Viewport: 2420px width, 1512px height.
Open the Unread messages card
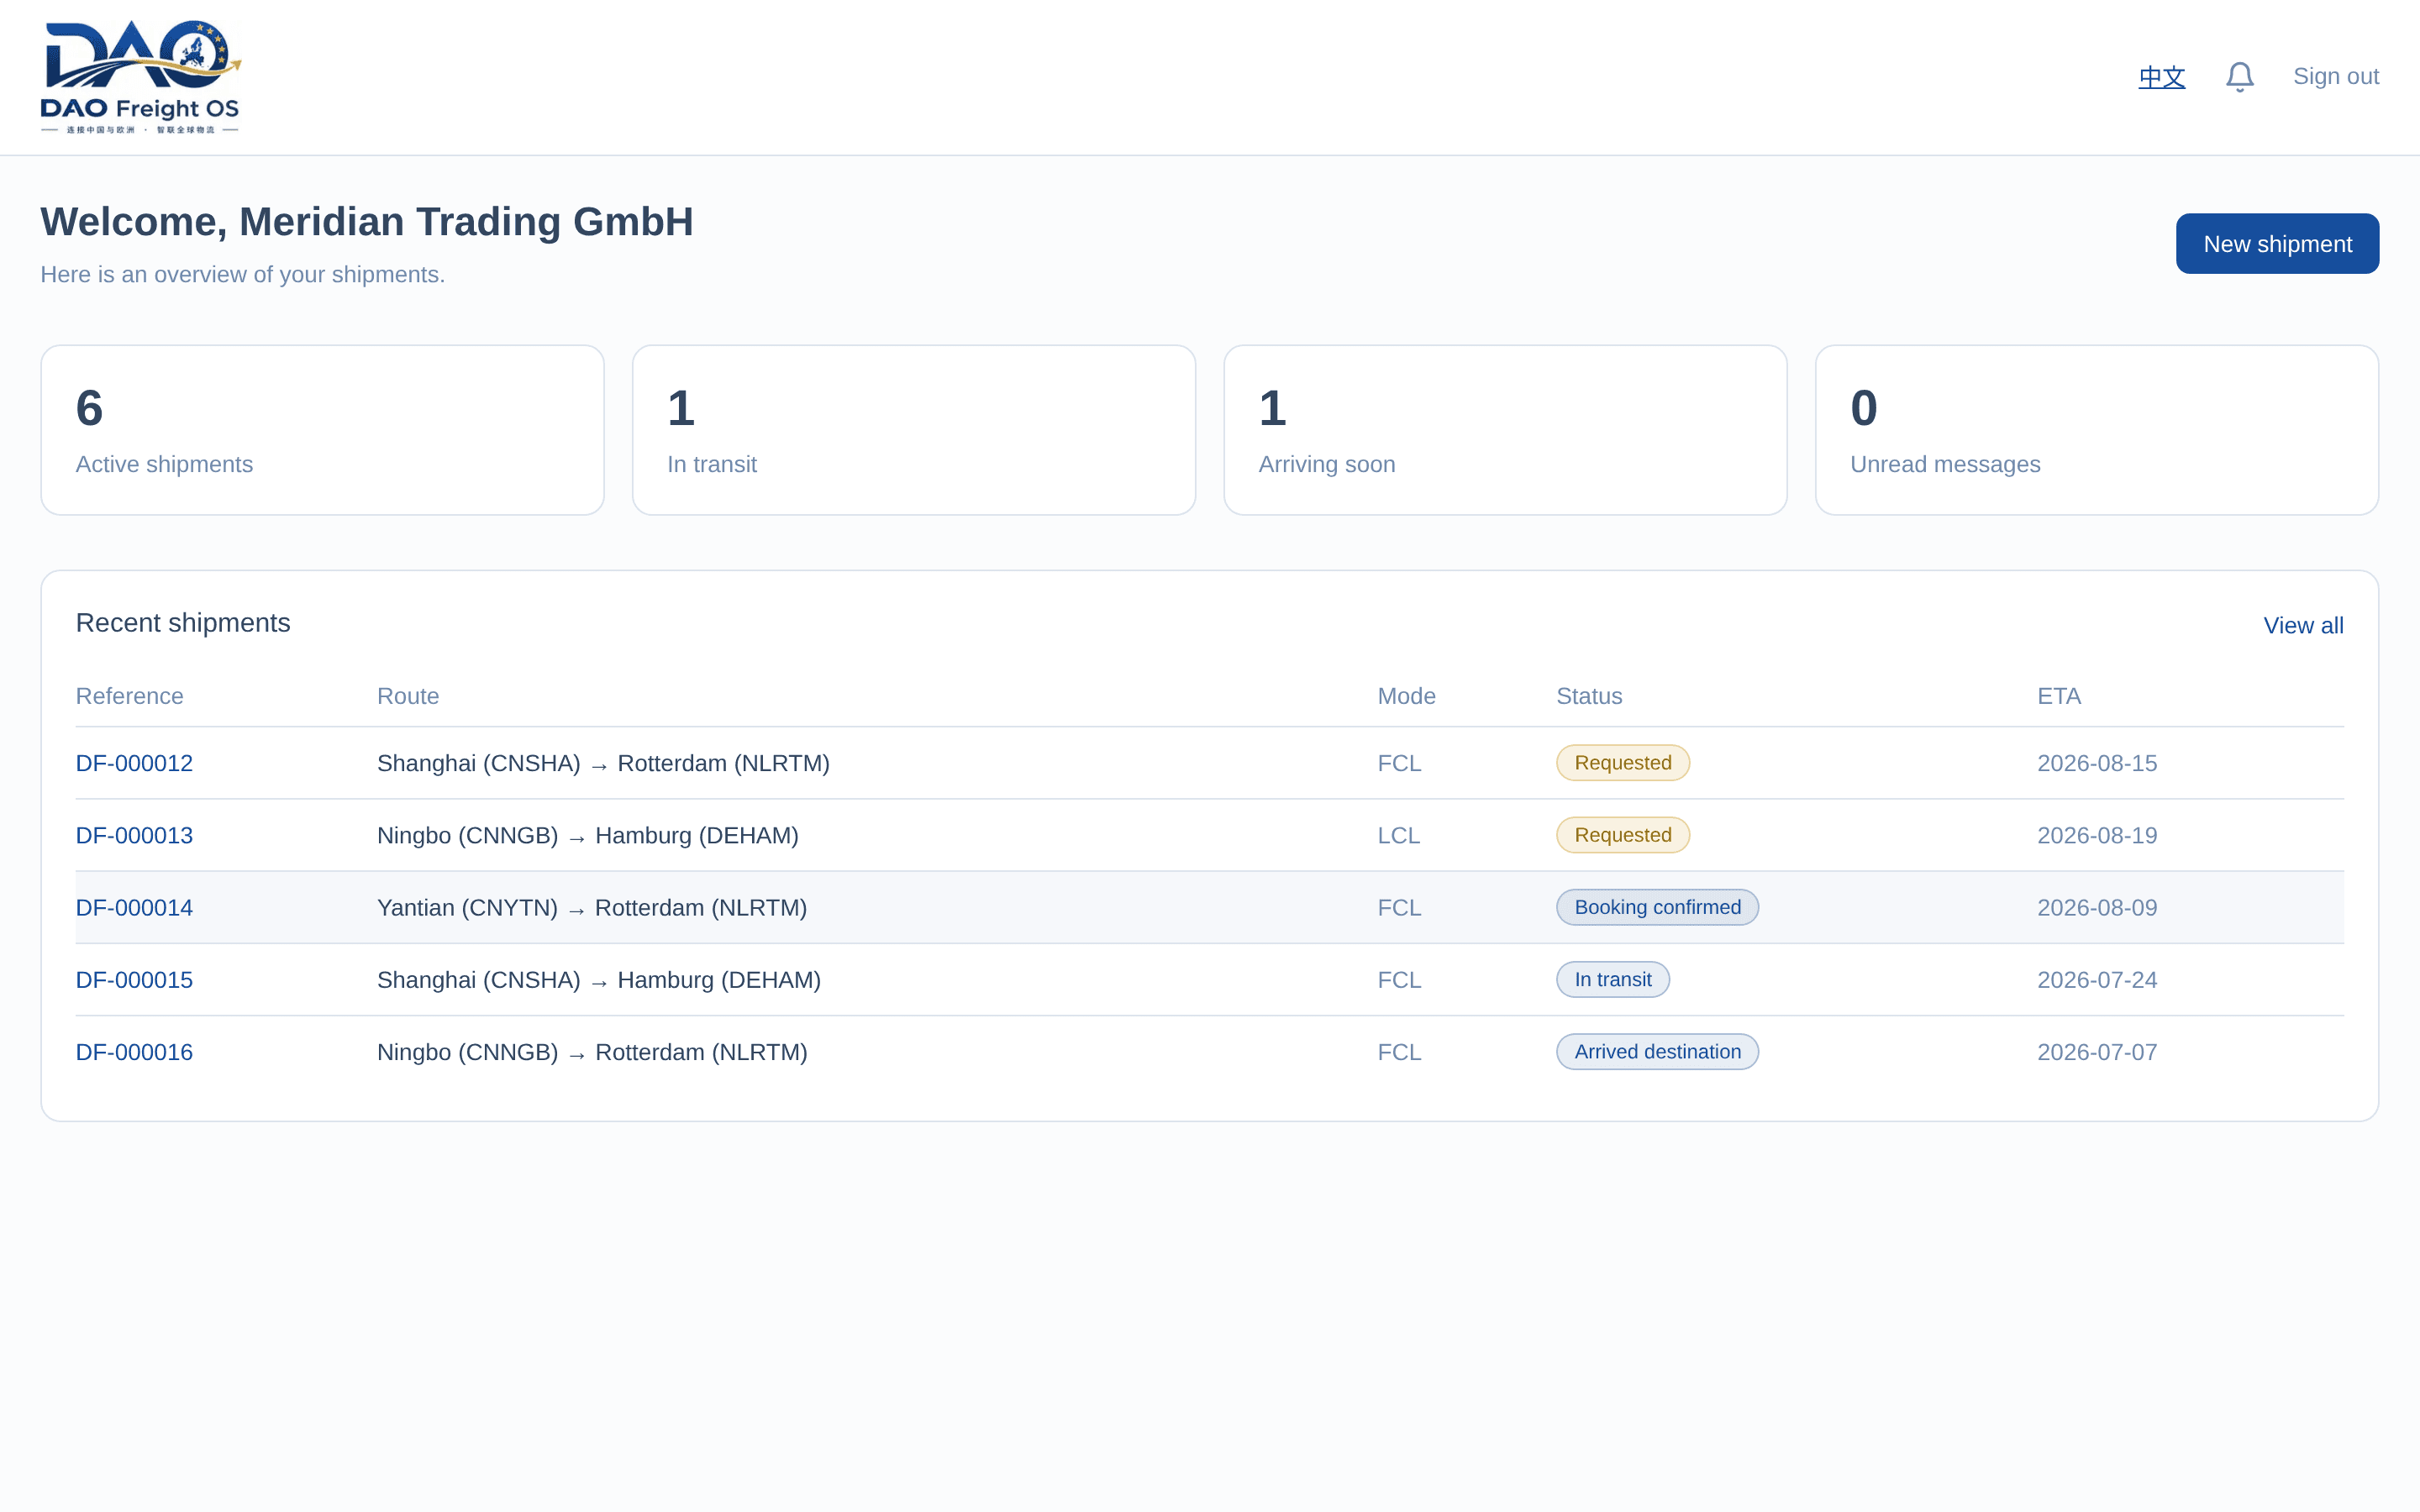[2096, 430]
